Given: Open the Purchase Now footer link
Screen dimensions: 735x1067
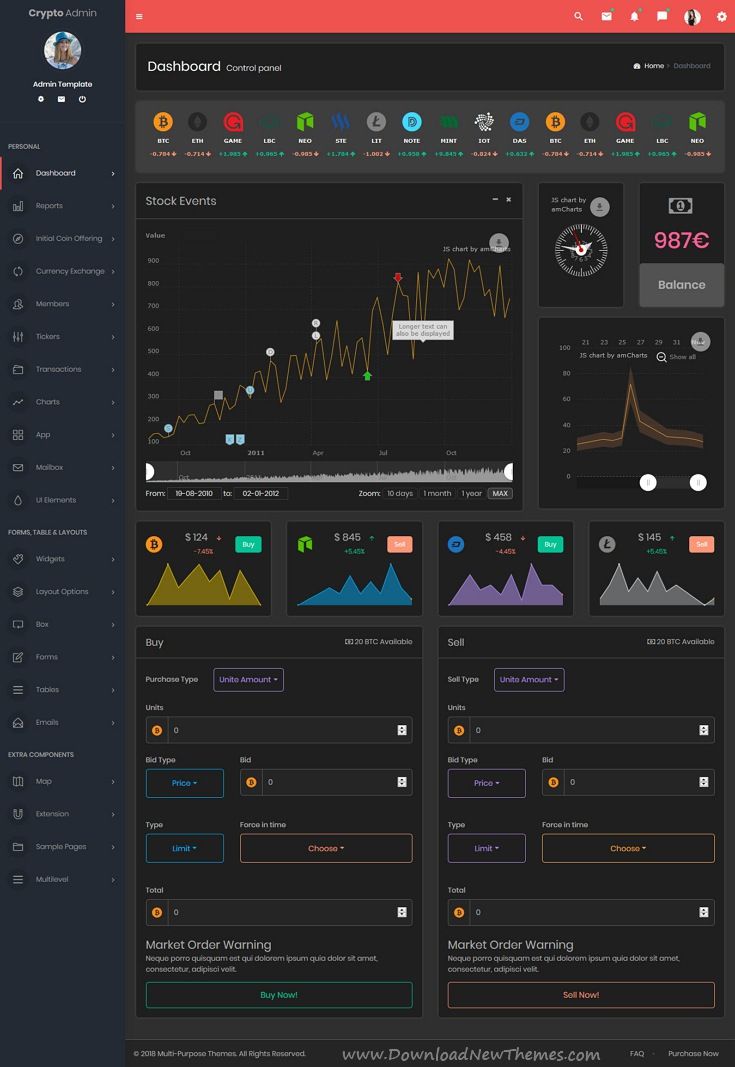Looking at the screenshot, I should [693, 1053].
